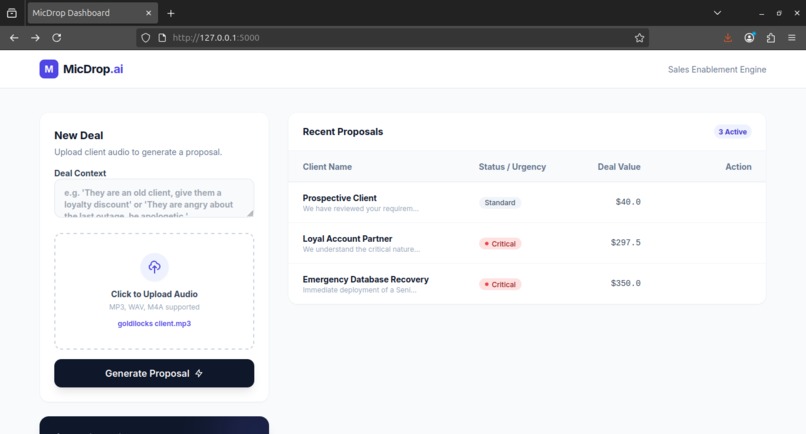The height and width of the screenshot is (434, 806).
Task: Click the Client Name column header
Action: (x=327, y=167)
